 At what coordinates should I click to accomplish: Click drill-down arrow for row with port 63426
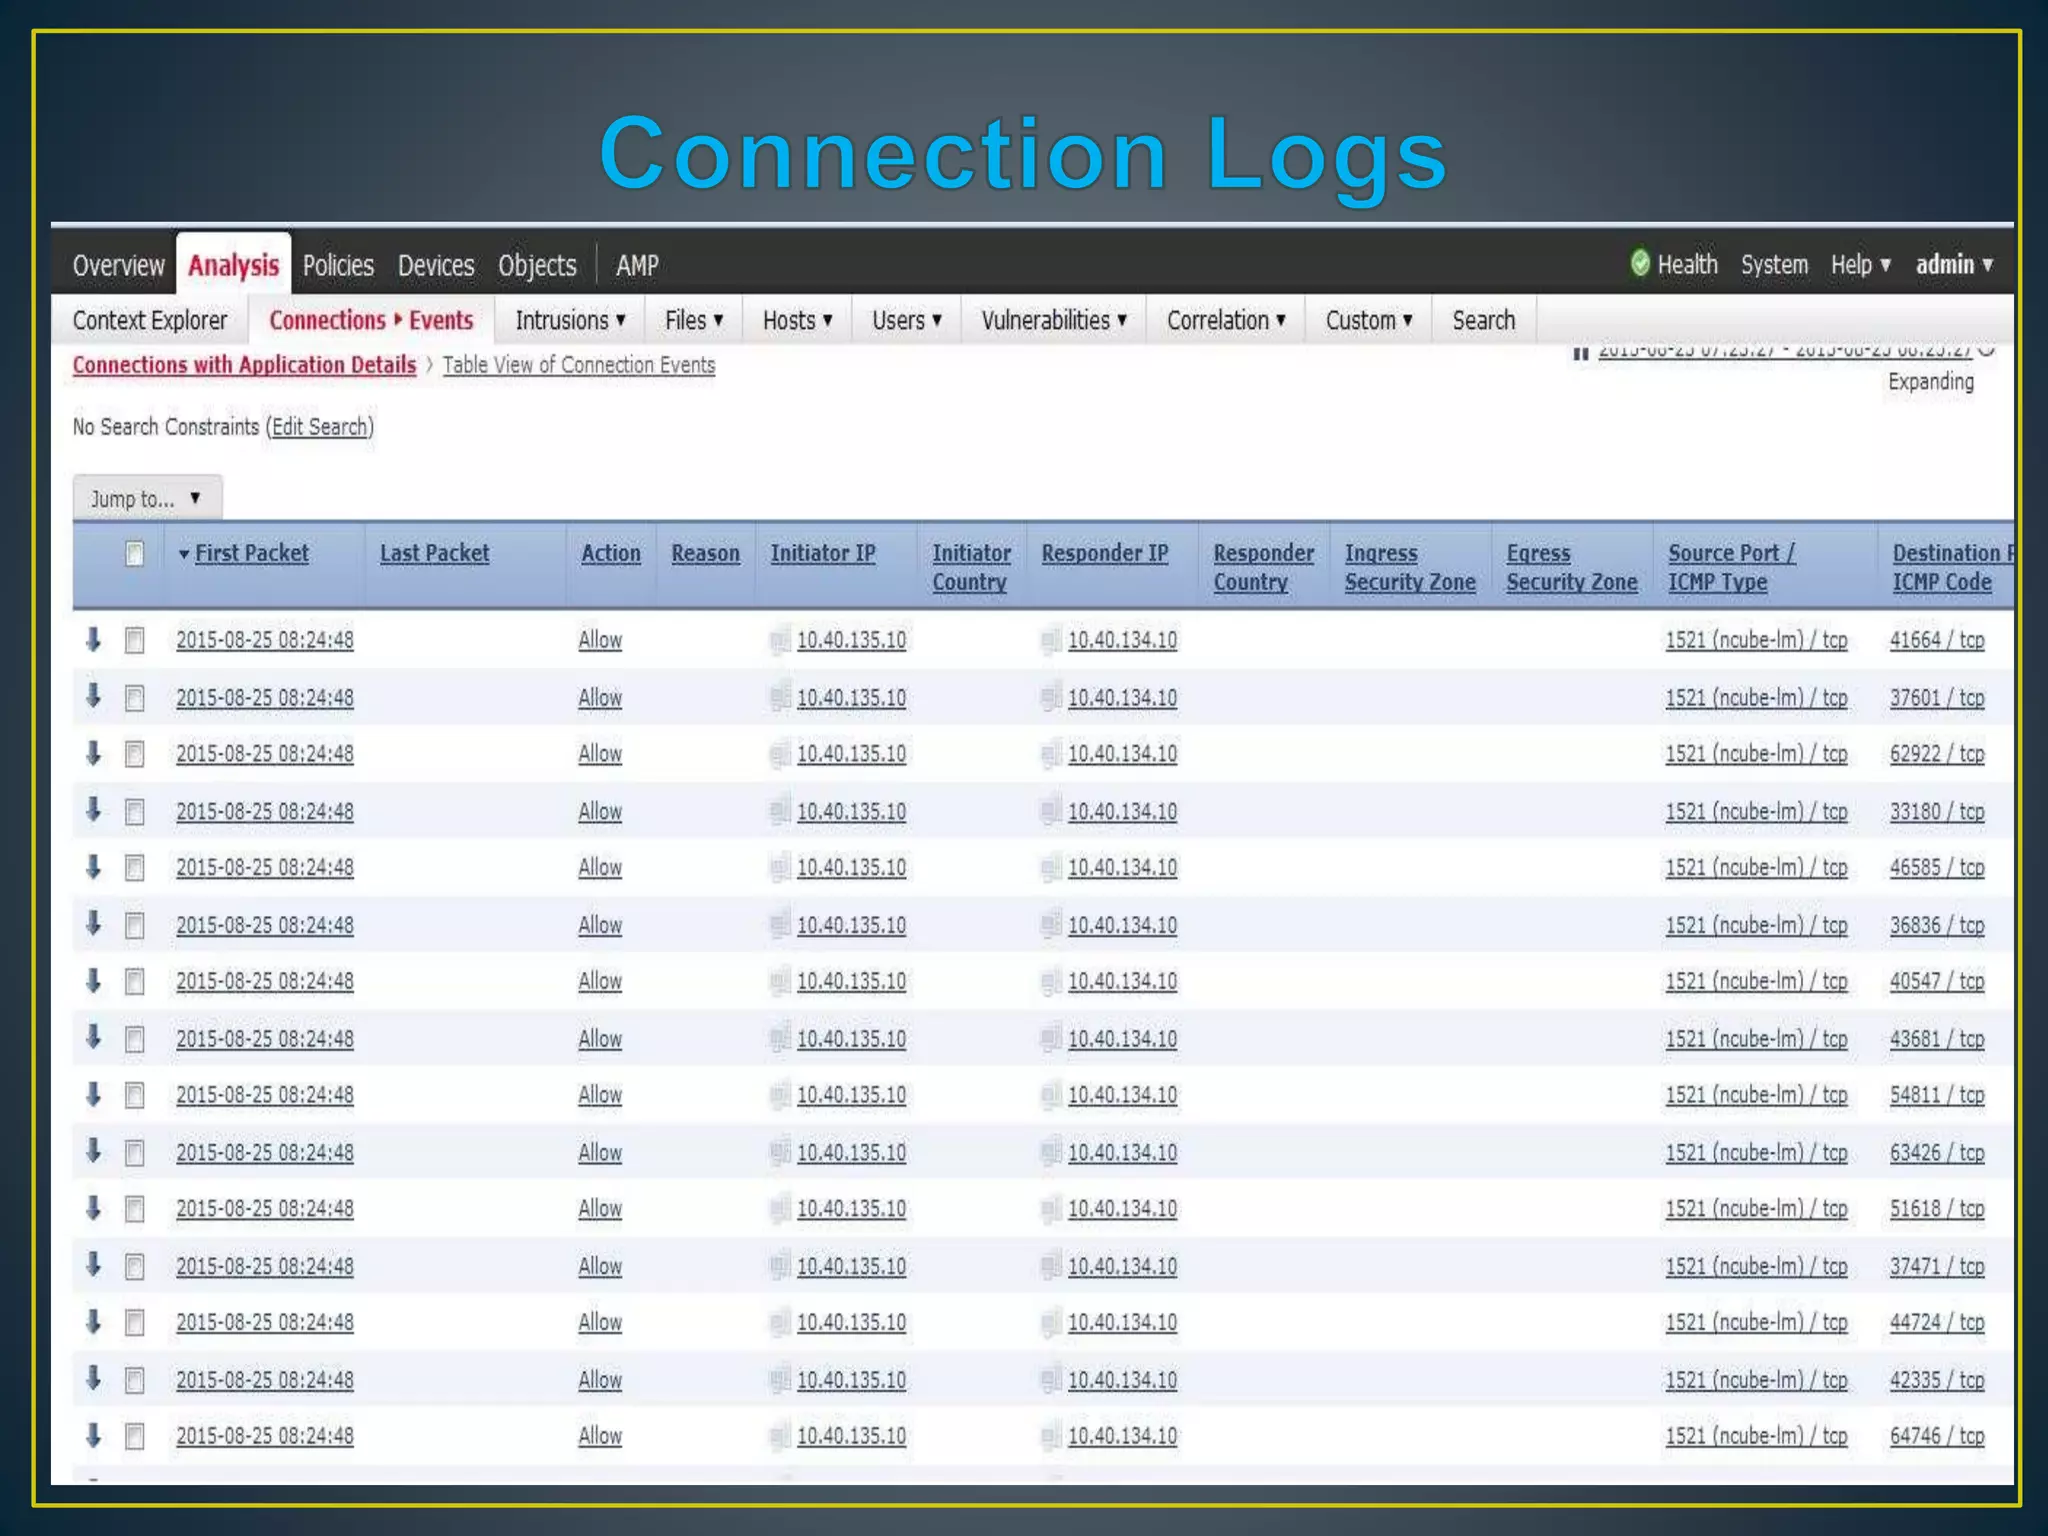pyautogui.click(x=93, y=1151)
